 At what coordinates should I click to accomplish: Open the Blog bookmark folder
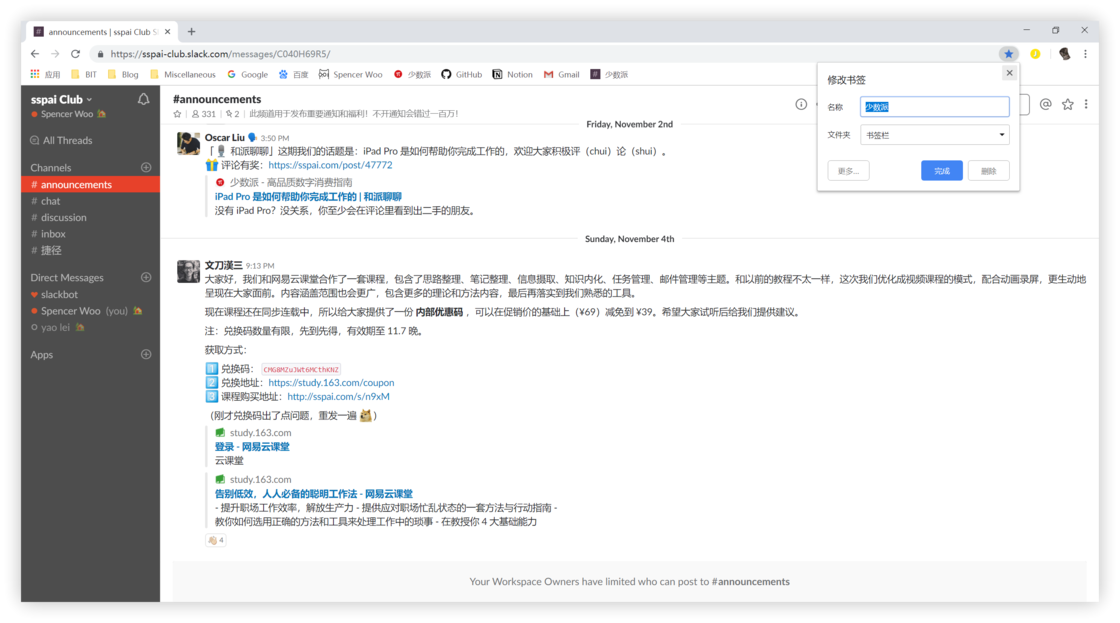[x=123, y=74]
